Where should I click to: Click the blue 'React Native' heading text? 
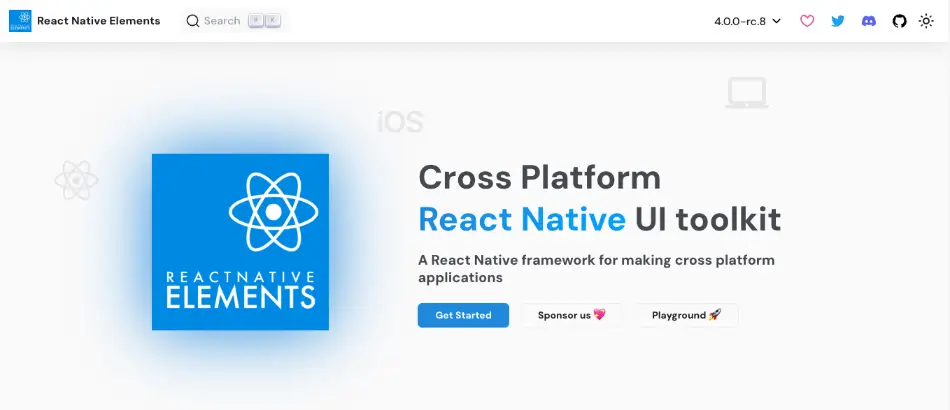tap(522, 219)
